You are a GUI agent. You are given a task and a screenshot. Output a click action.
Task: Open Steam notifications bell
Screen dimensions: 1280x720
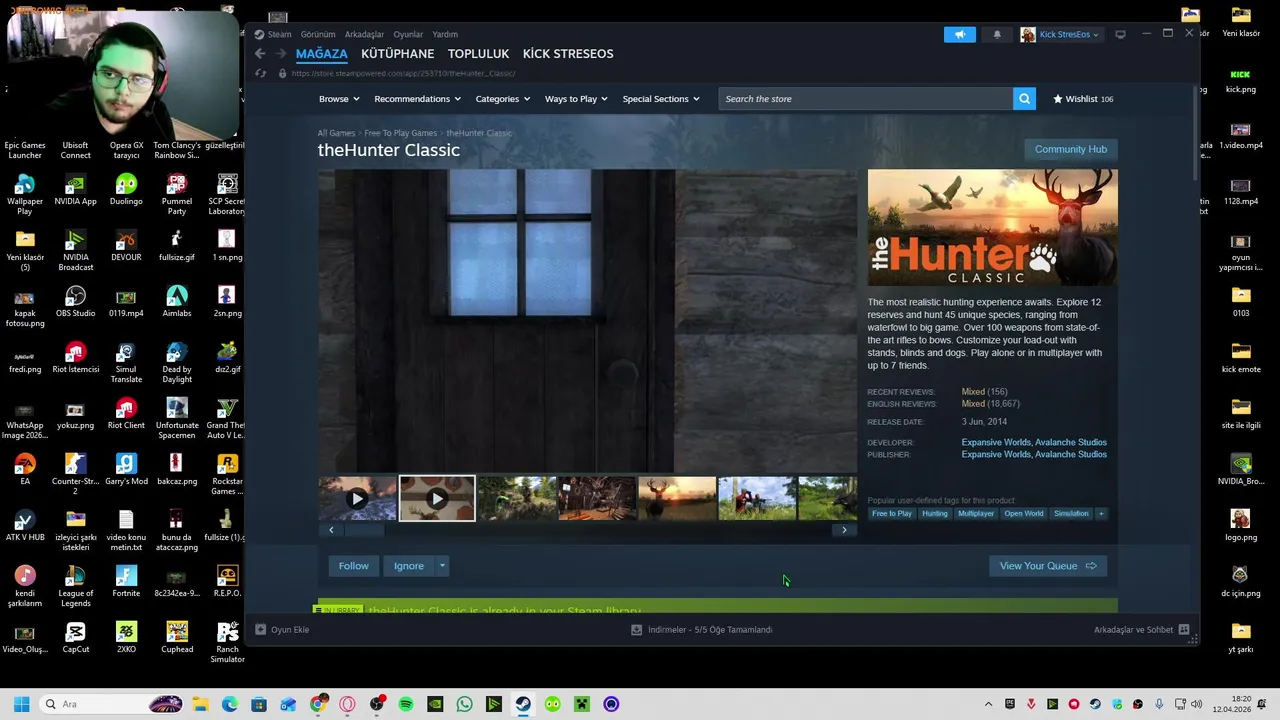pos(997,34)
